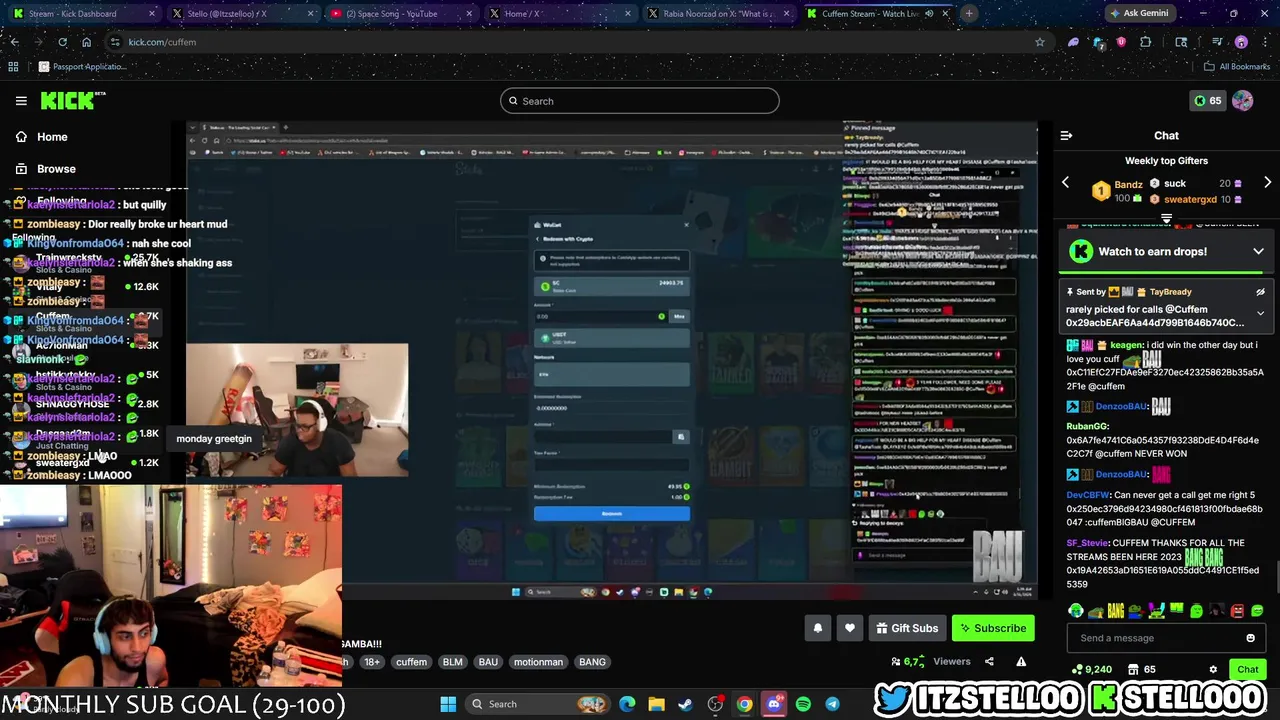Click the BAU stream tag

[x=488, y=662]
